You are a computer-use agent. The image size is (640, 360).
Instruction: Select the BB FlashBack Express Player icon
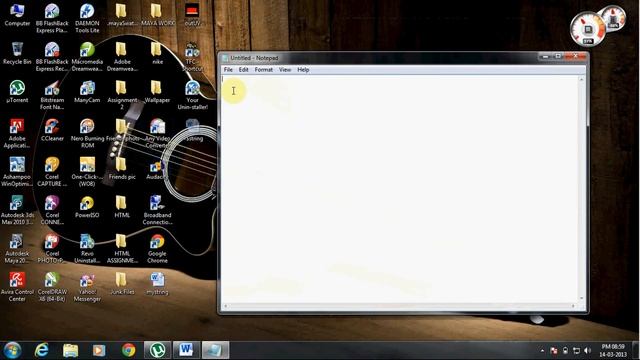pyautogui.click(x=52, y=18)
